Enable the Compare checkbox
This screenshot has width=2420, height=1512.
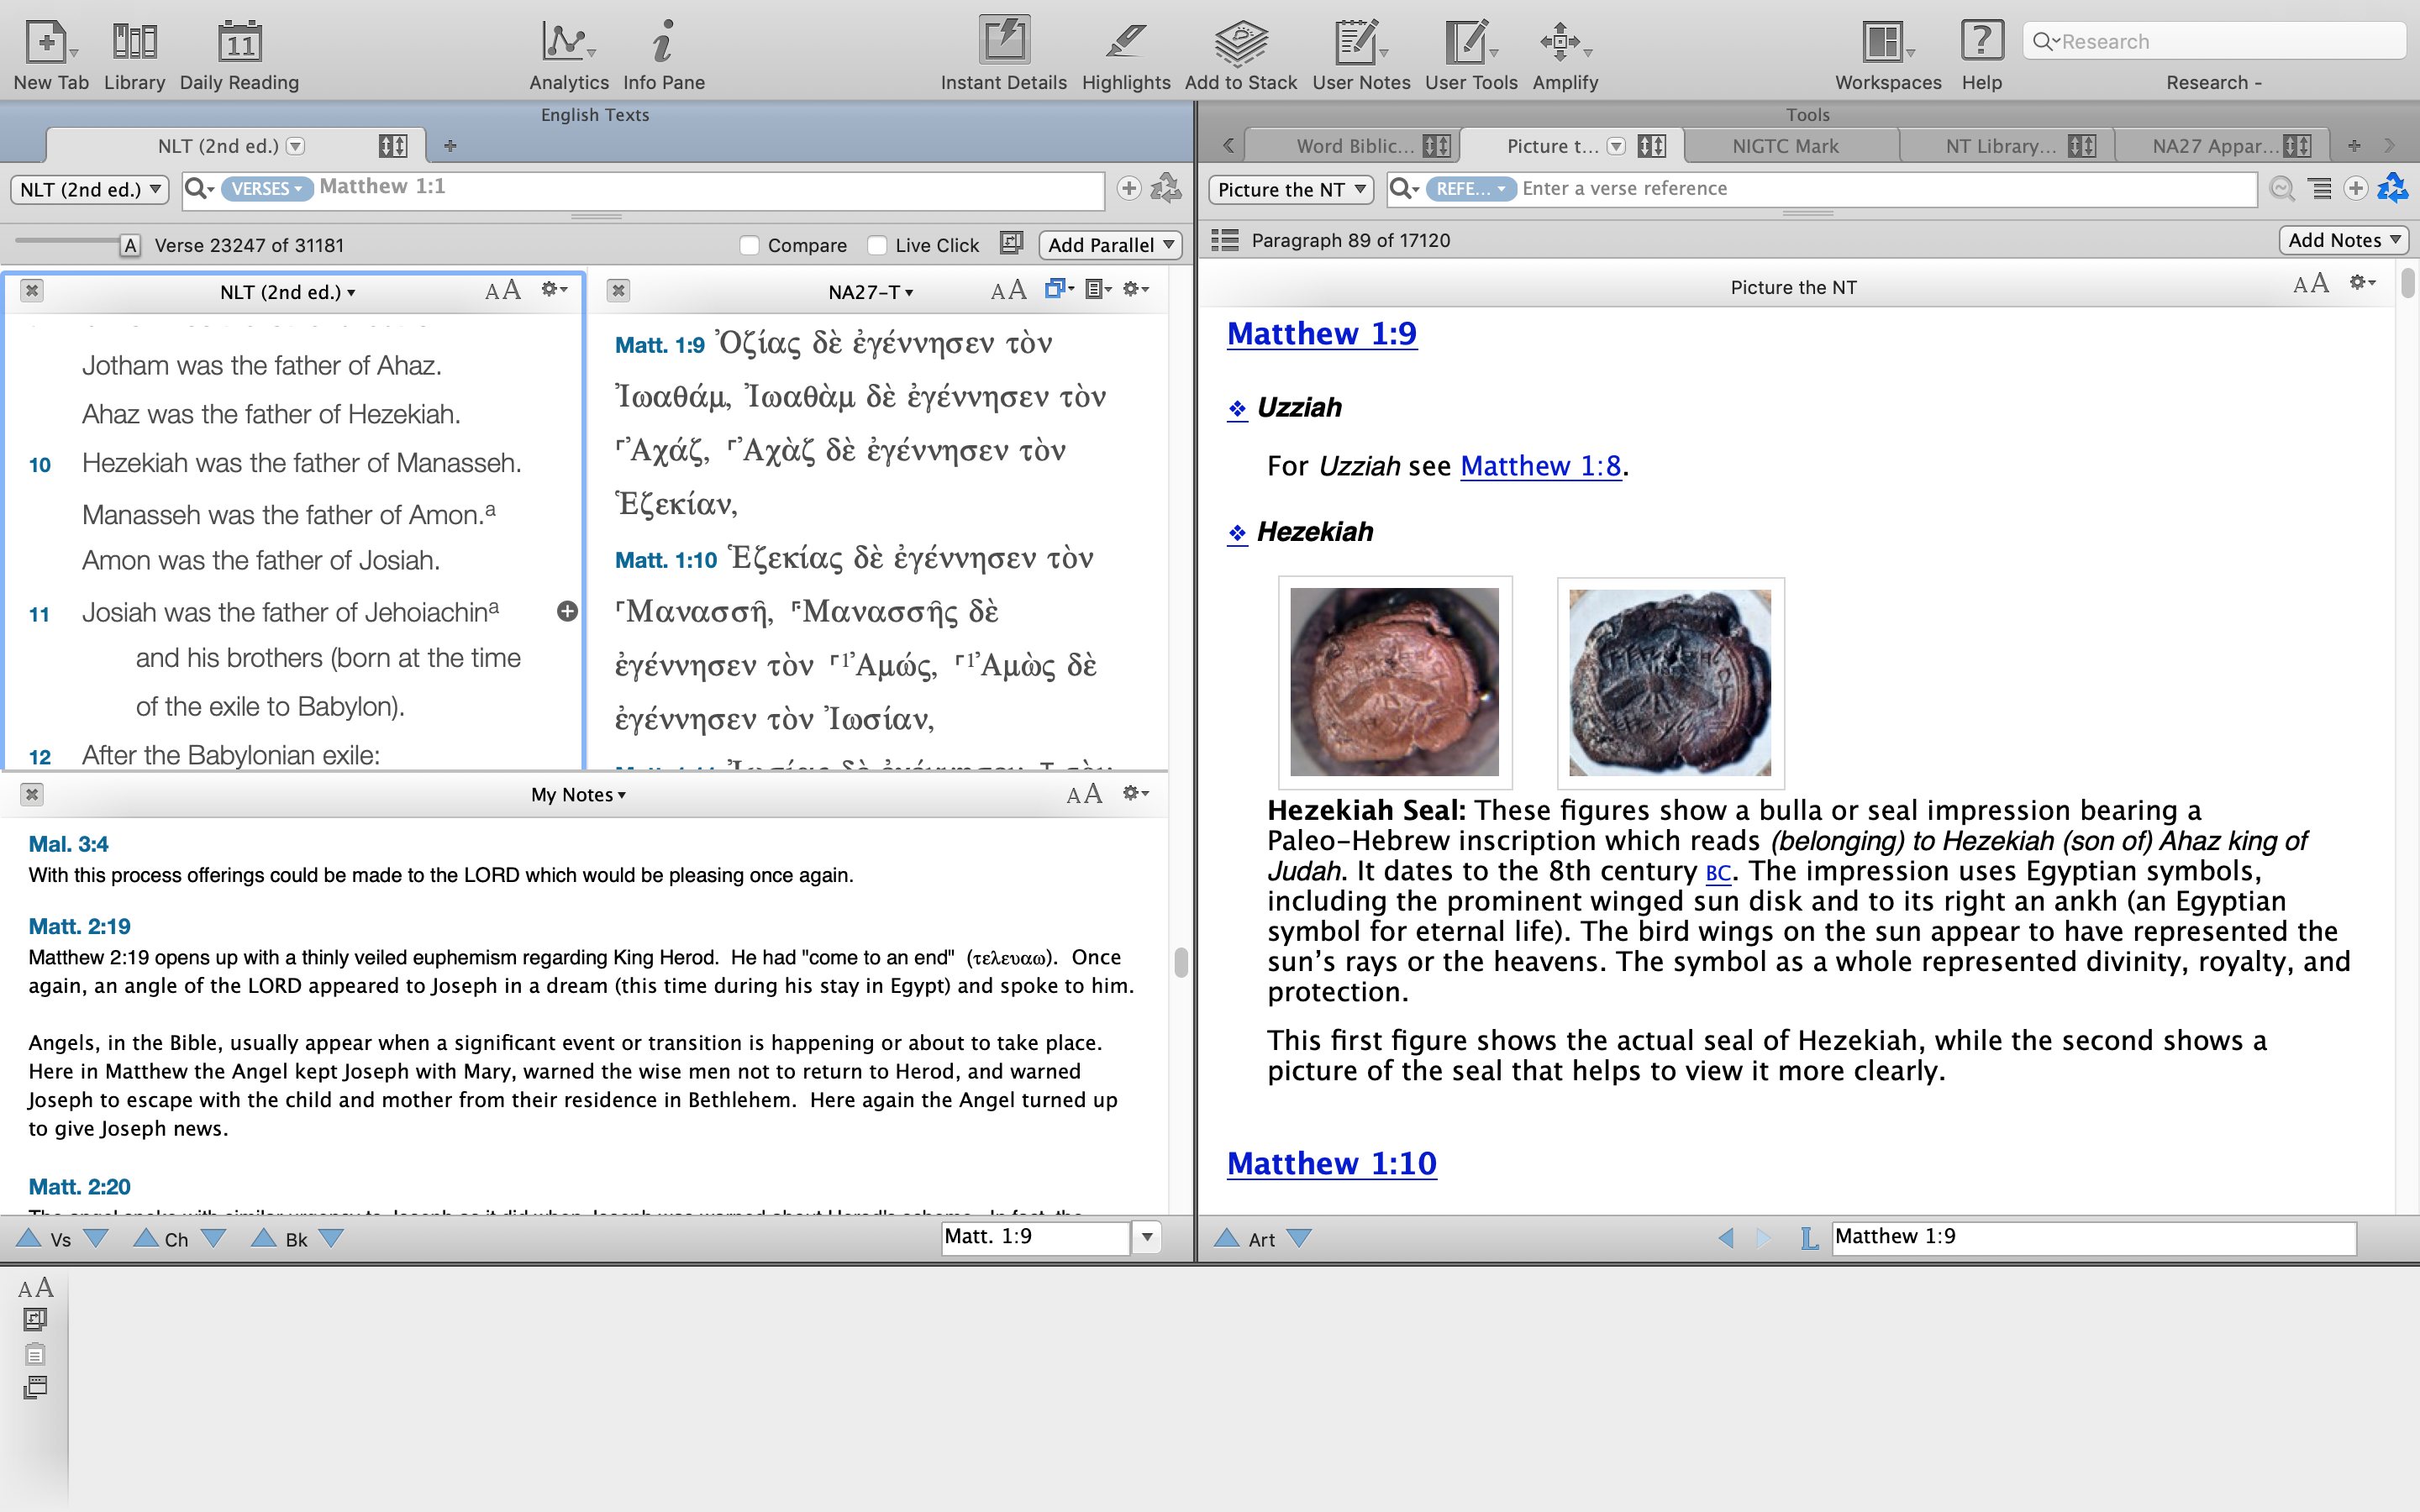point(749,245)
